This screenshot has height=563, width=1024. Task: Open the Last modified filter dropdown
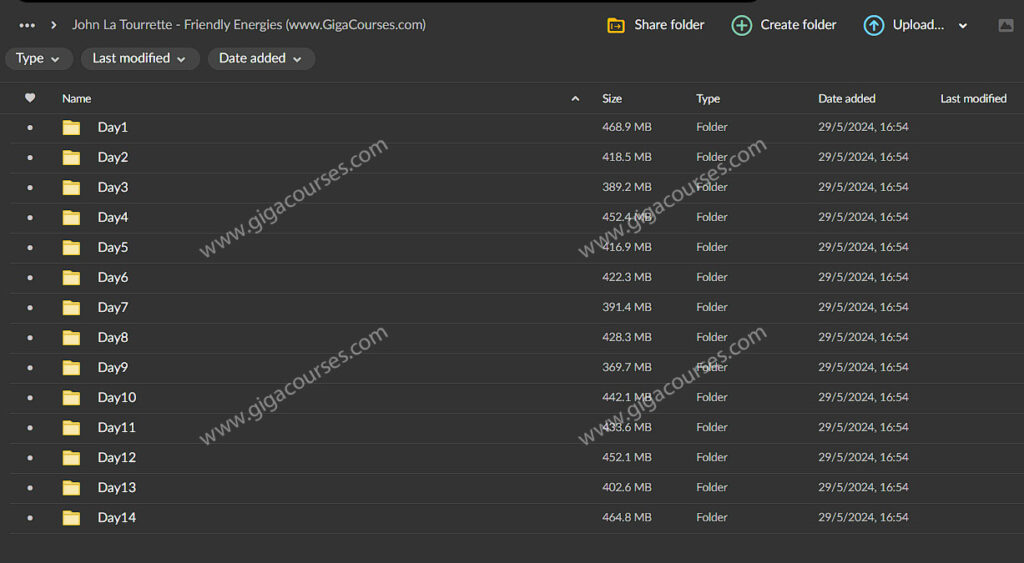(x=139, y=59)
